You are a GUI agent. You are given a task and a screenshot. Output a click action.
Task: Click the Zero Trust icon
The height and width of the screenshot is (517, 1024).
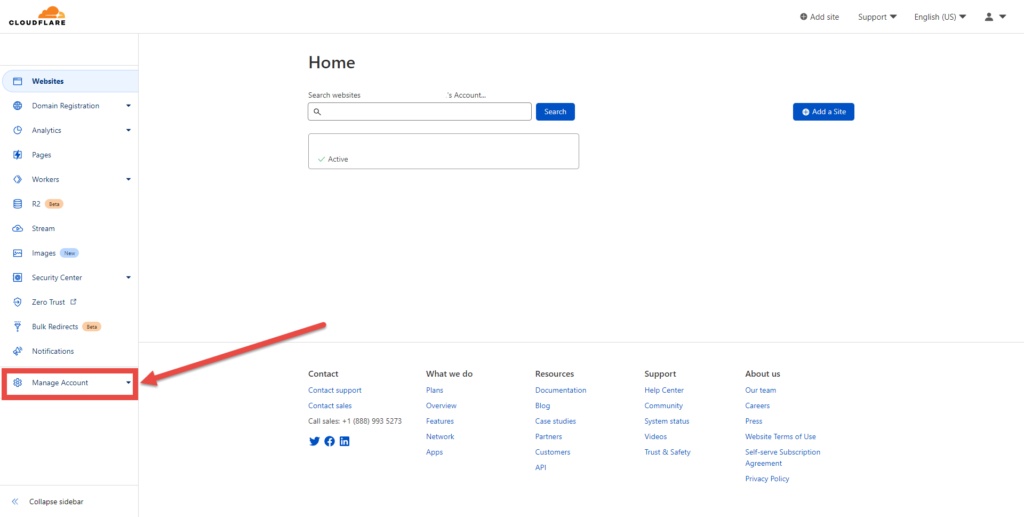[x=18, y=302]
